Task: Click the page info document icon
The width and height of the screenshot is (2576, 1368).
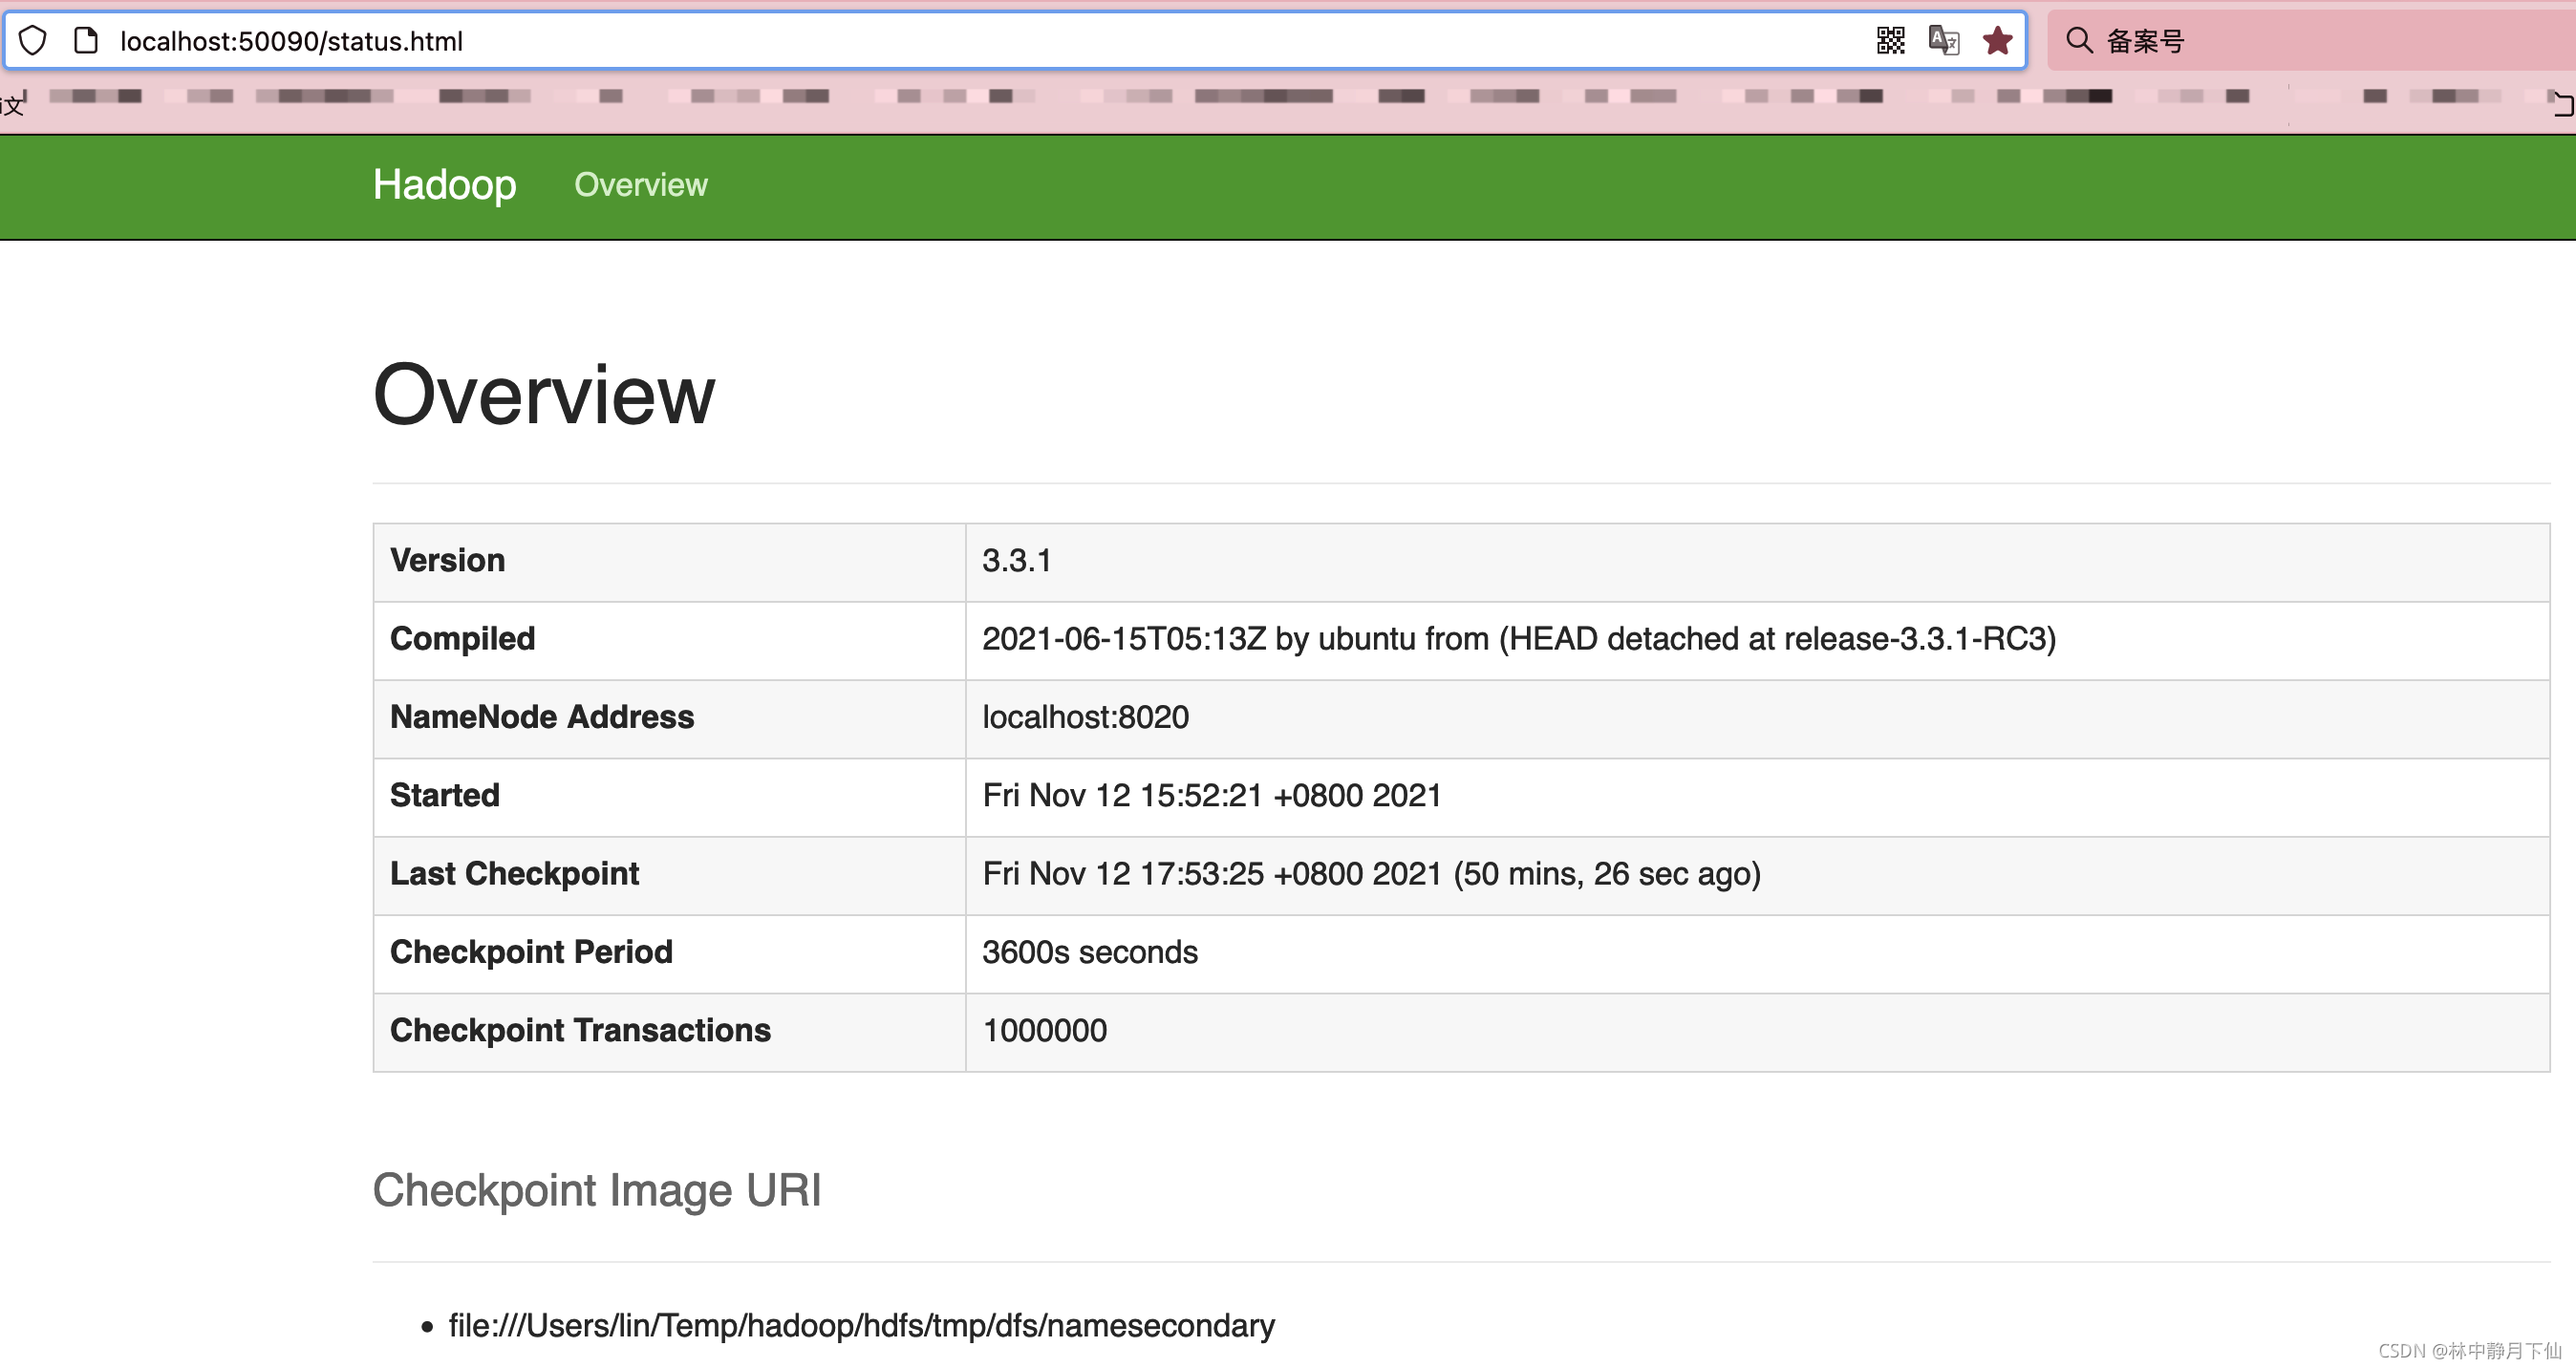Action: (x=86, y=41)
